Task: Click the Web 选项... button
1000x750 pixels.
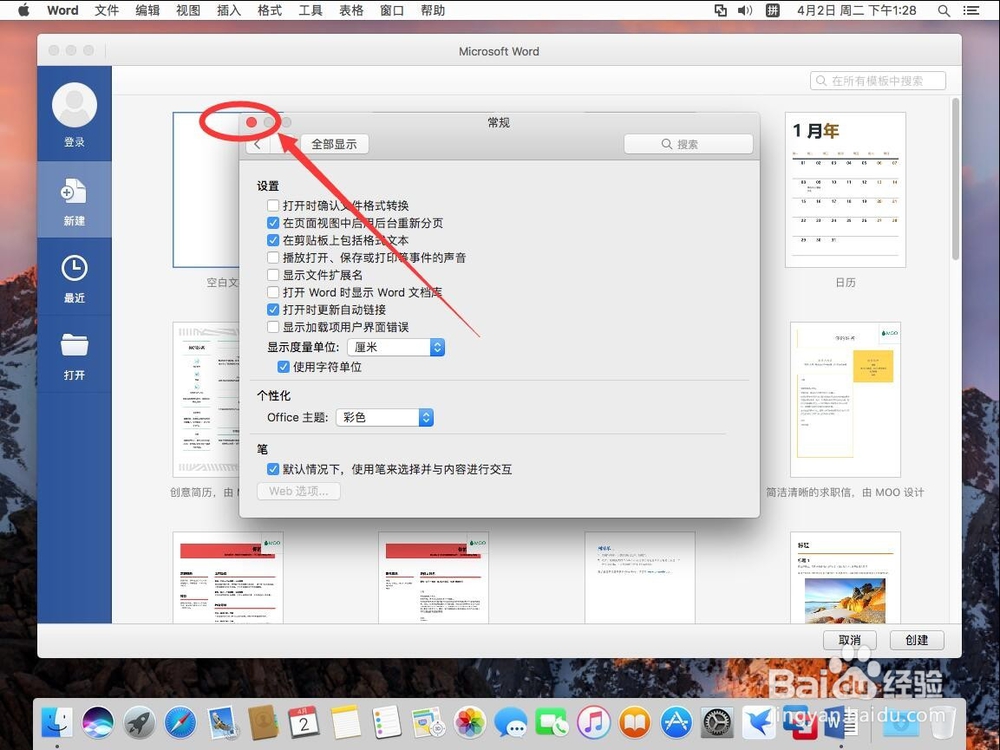Action: click(x=298, y=491)
